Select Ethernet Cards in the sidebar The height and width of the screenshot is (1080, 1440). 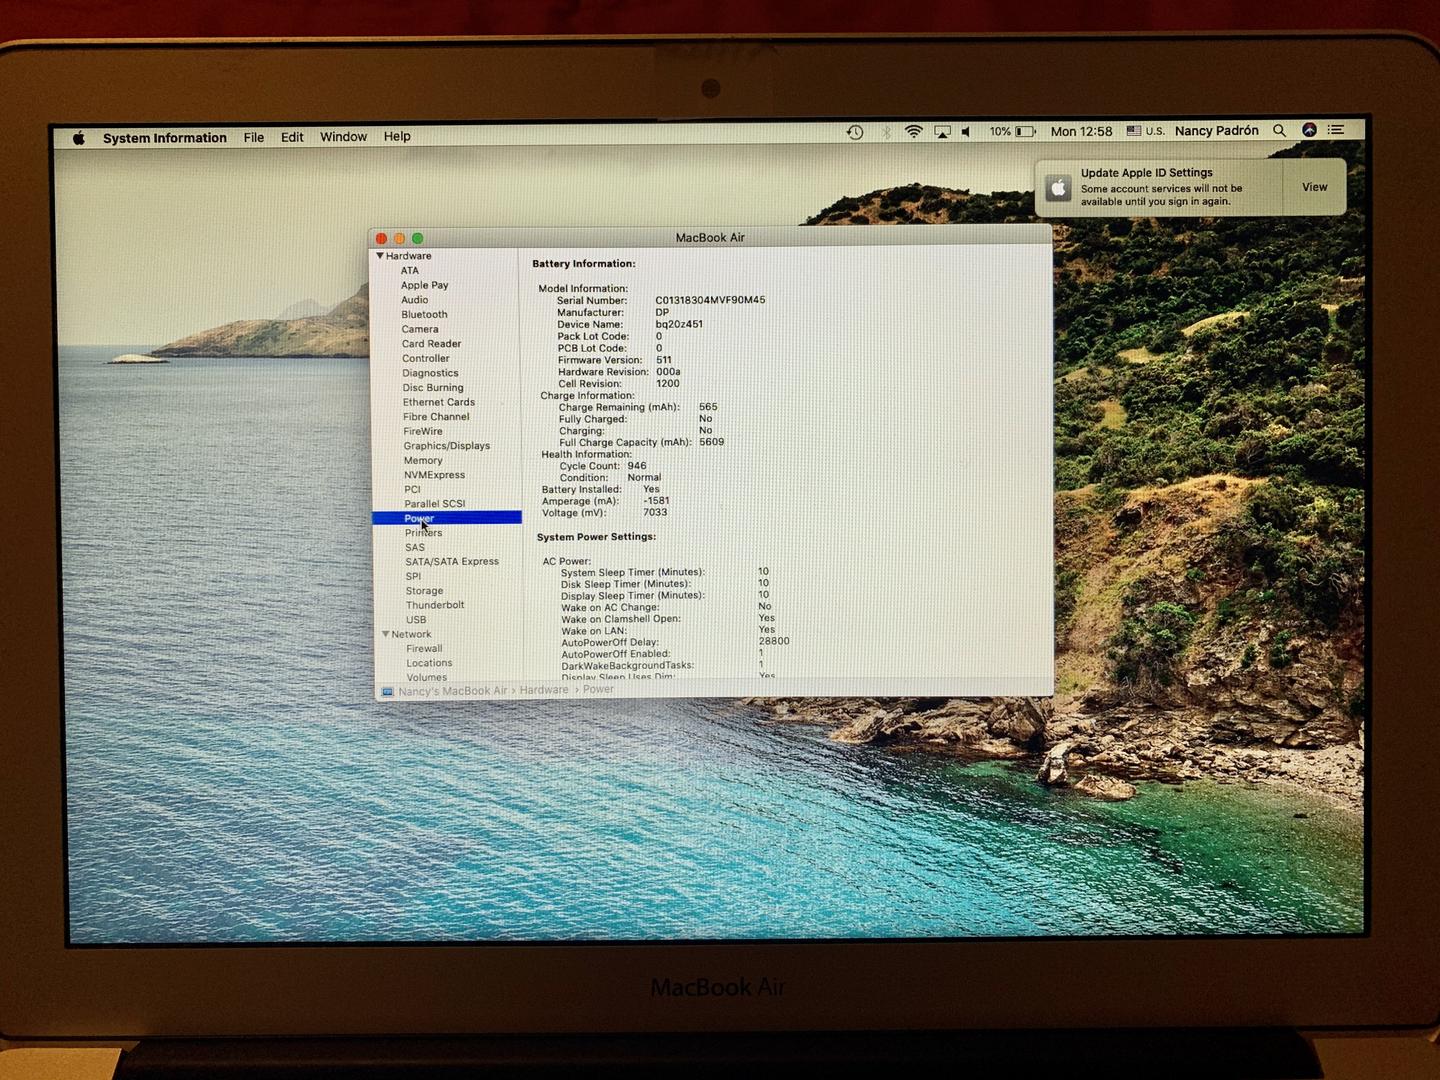(439, 402)
